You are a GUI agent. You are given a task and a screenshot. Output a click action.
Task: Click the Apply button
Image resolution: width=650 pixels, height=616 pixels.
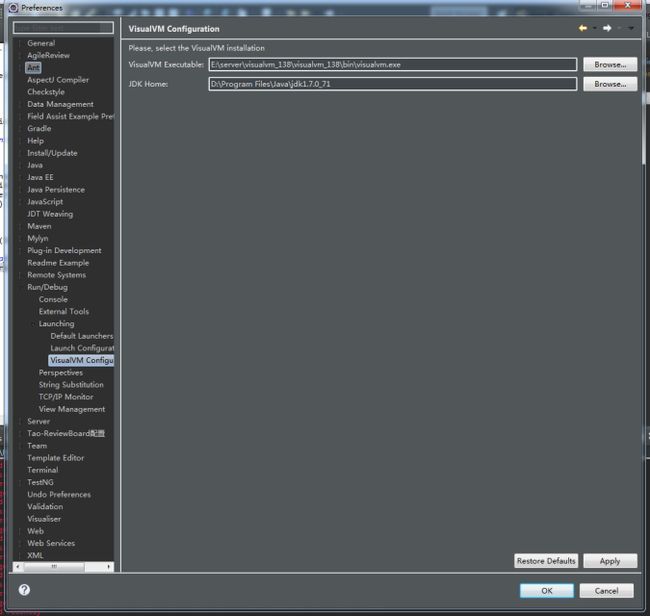[610, 560]
